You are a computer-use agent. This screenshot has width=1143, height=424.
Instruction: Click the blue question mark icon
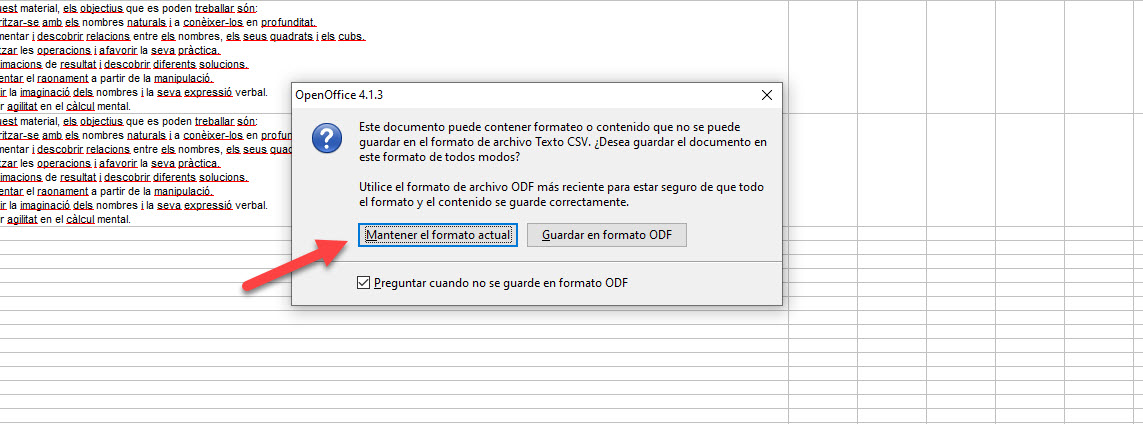coord(327,138)
